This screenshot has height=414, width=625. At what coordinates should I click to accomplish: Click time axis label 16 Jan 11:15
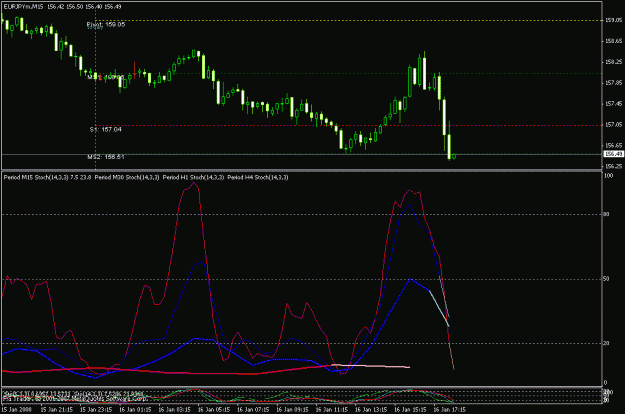click(x=332, y=410)
